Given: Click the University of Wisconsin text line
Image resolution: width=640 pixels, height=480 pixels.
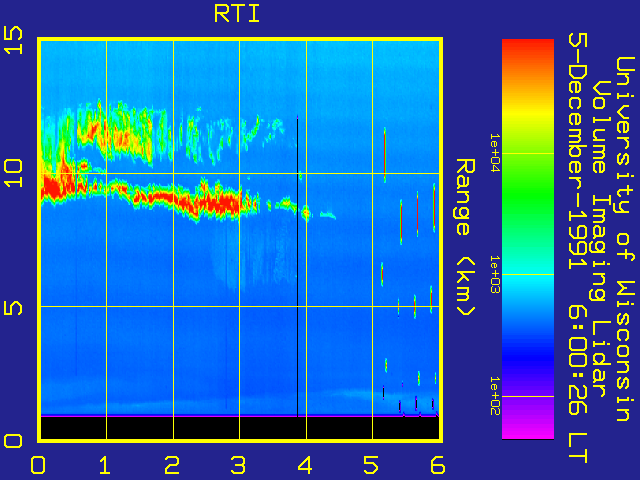Looking at the screenshot, I should (624, 239).
